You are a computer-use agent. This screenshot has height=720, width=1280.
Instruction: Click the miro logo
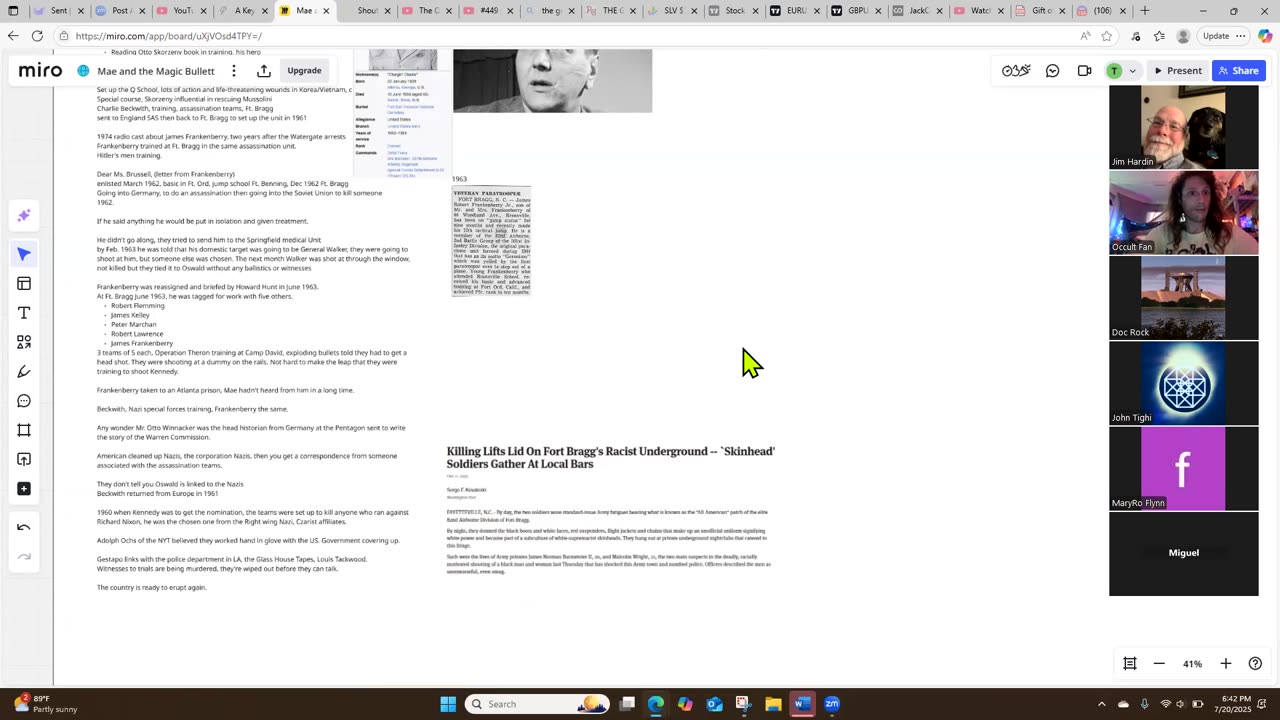coord(40,71)
